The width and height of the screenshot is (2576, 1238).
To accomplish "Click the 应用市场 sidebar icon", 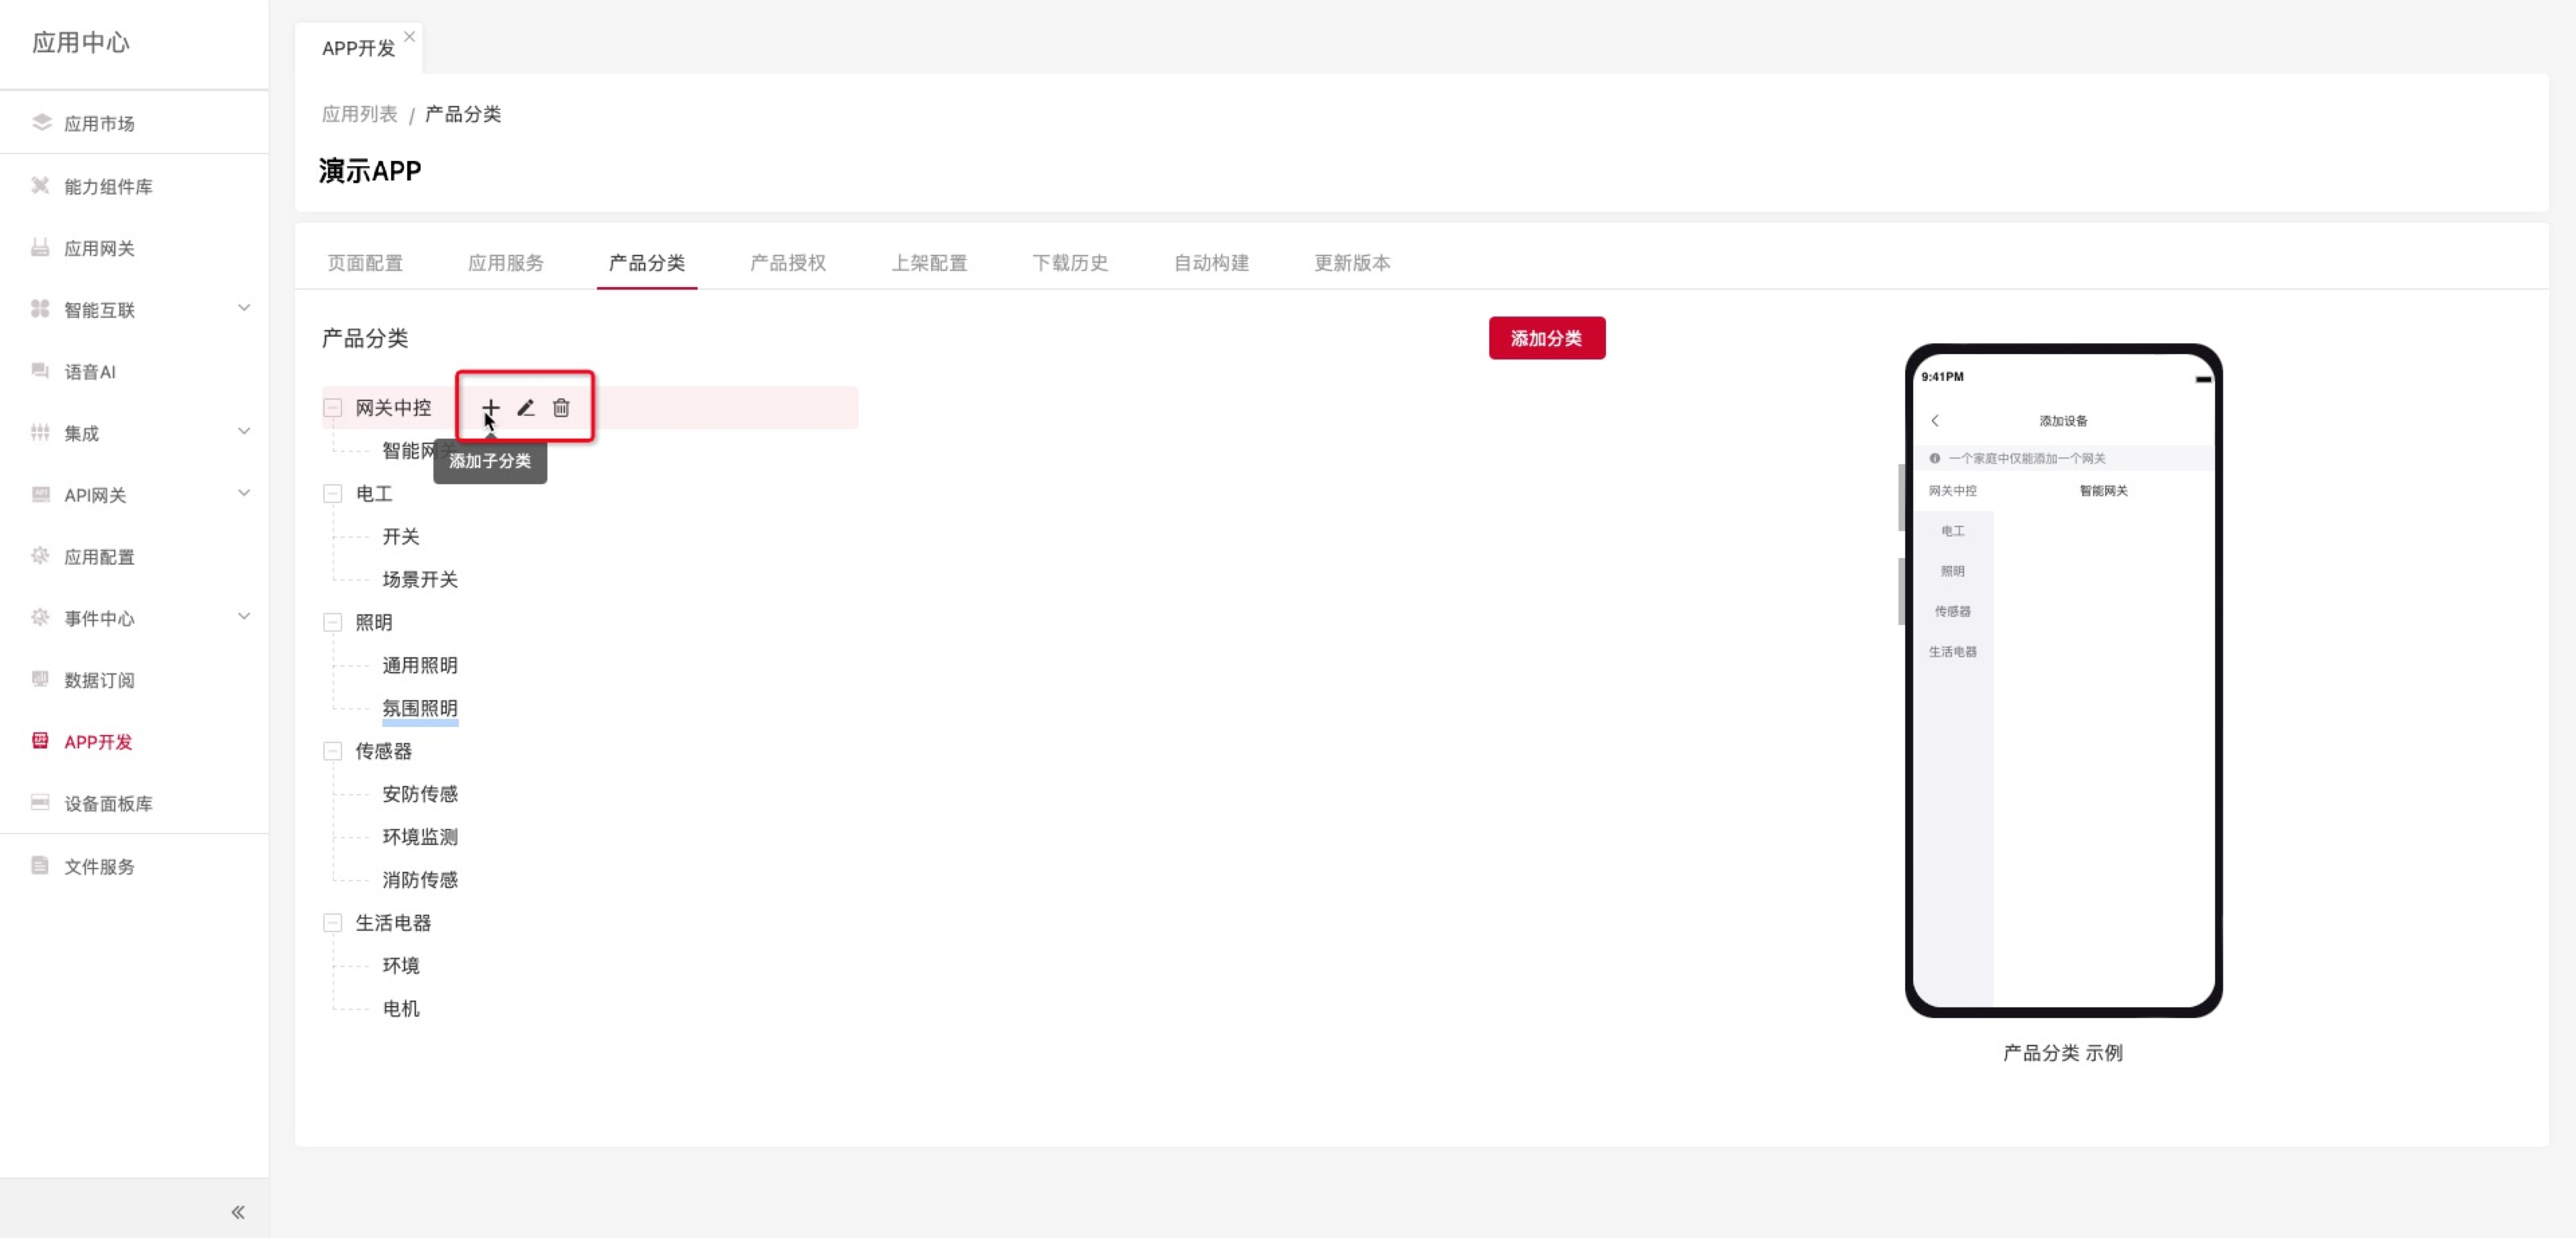I will tap(41, 122).
